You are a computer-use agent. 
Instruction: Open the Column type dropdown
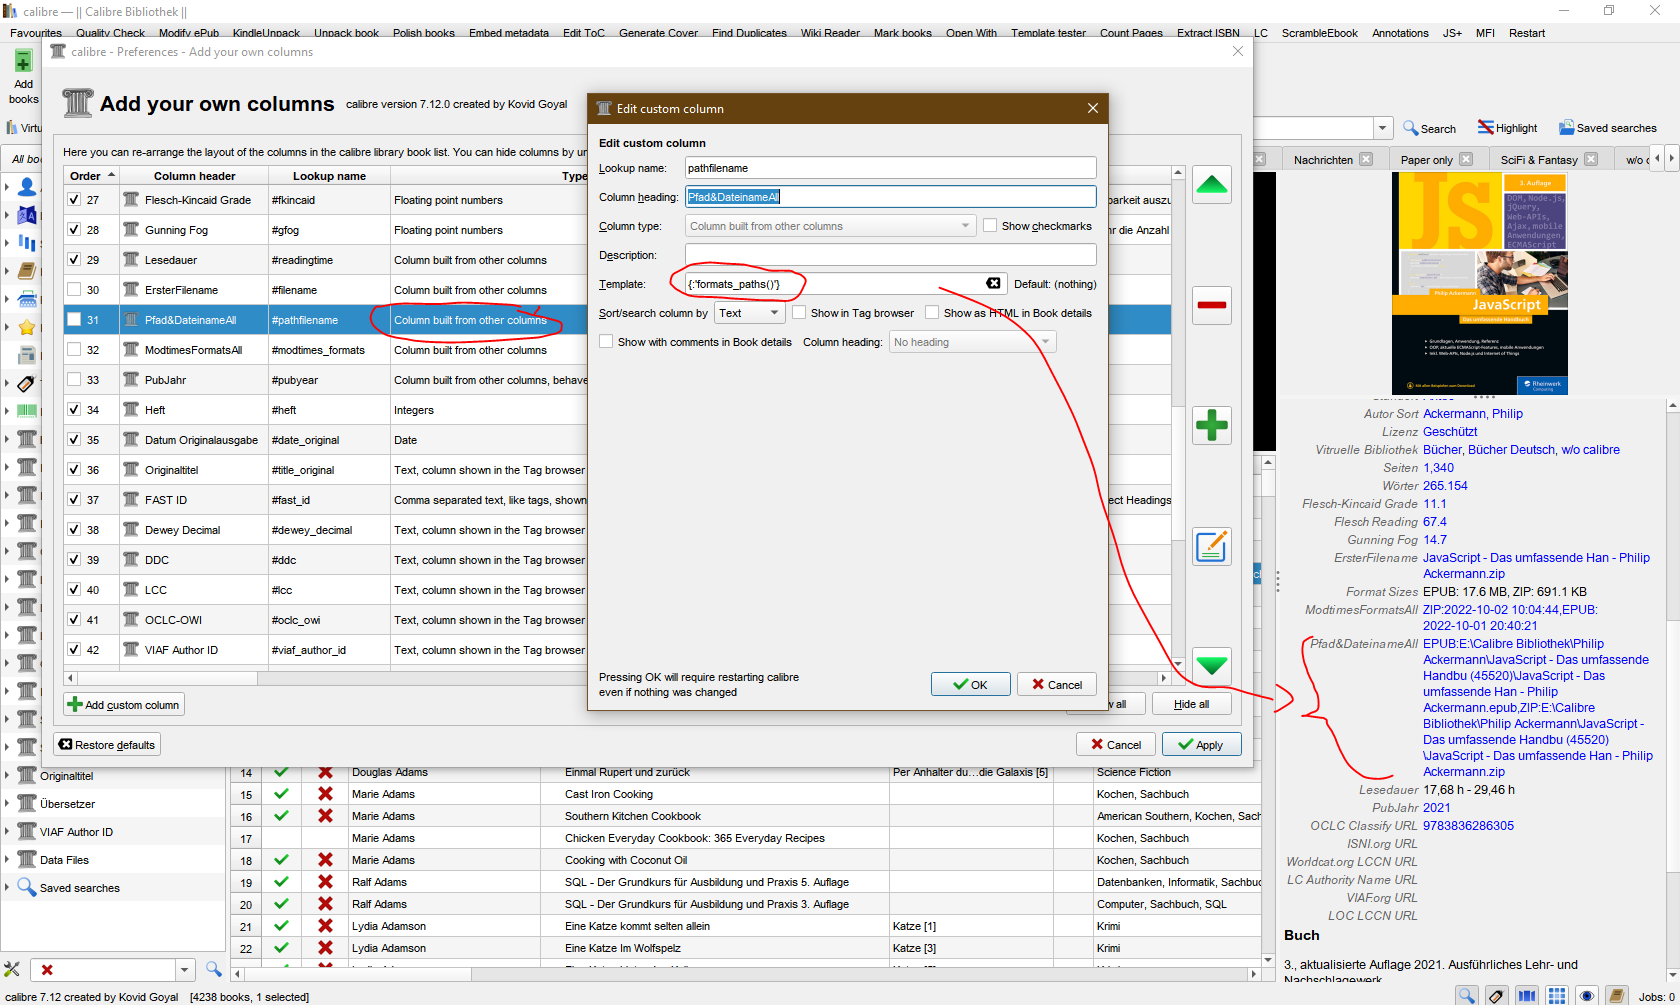[830, 226]
